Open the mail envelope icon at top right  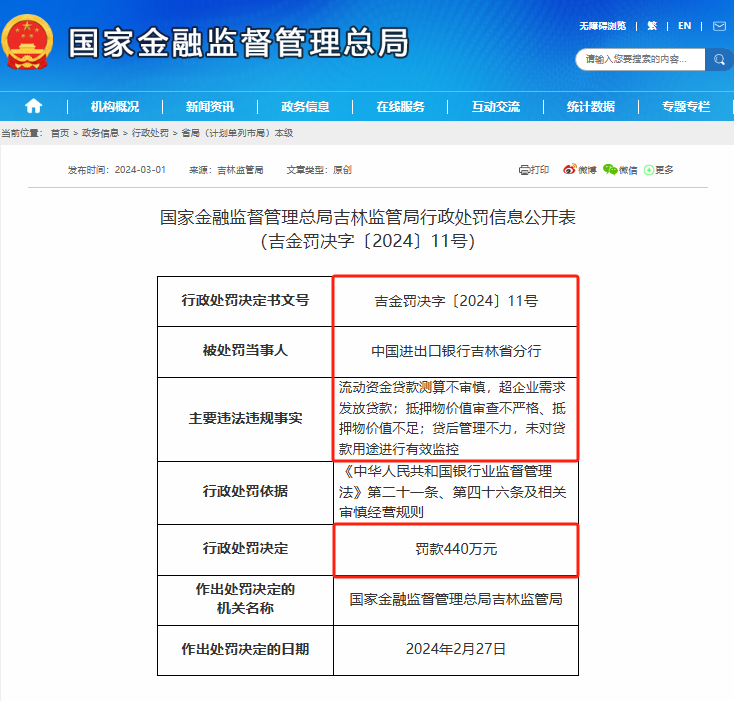[x=719, y=25]
